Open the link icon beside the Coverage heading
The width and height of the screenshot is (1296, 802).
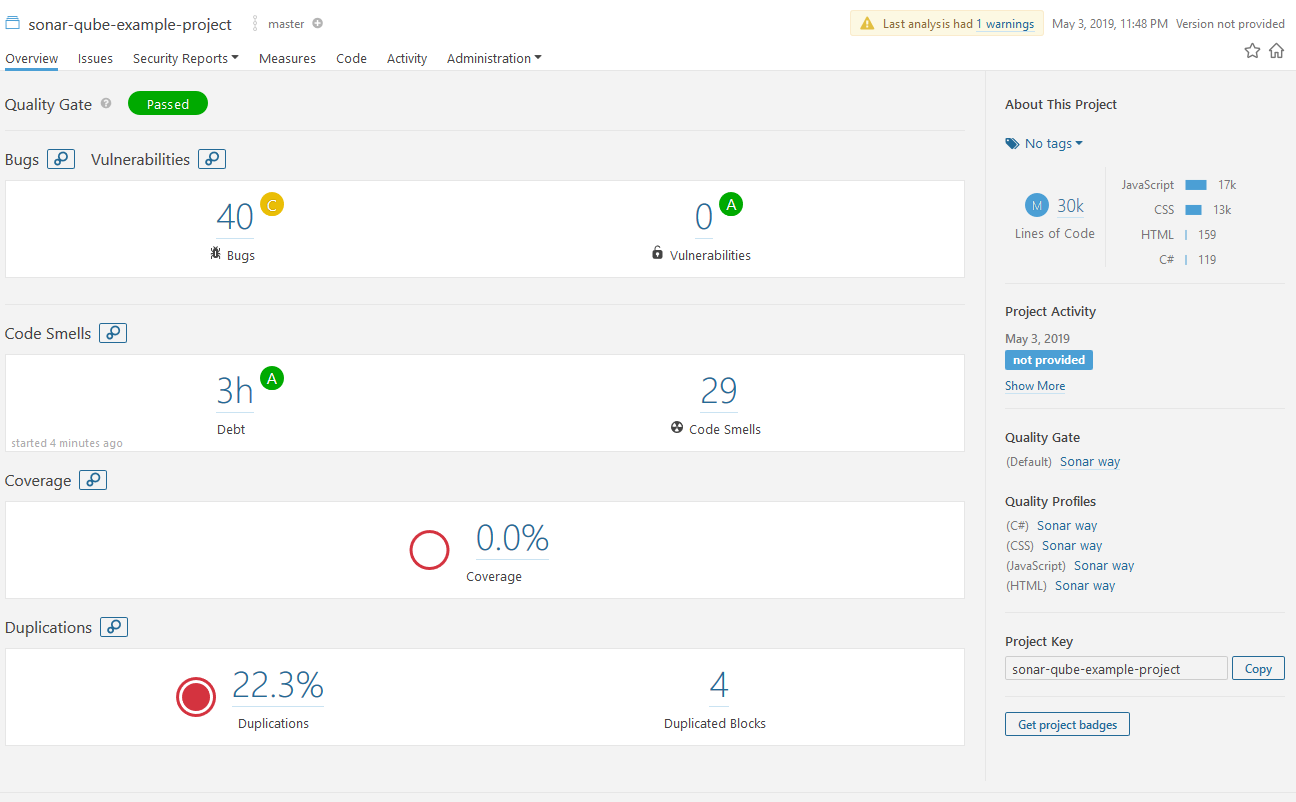pyautogui.click(x=93, y=480)
